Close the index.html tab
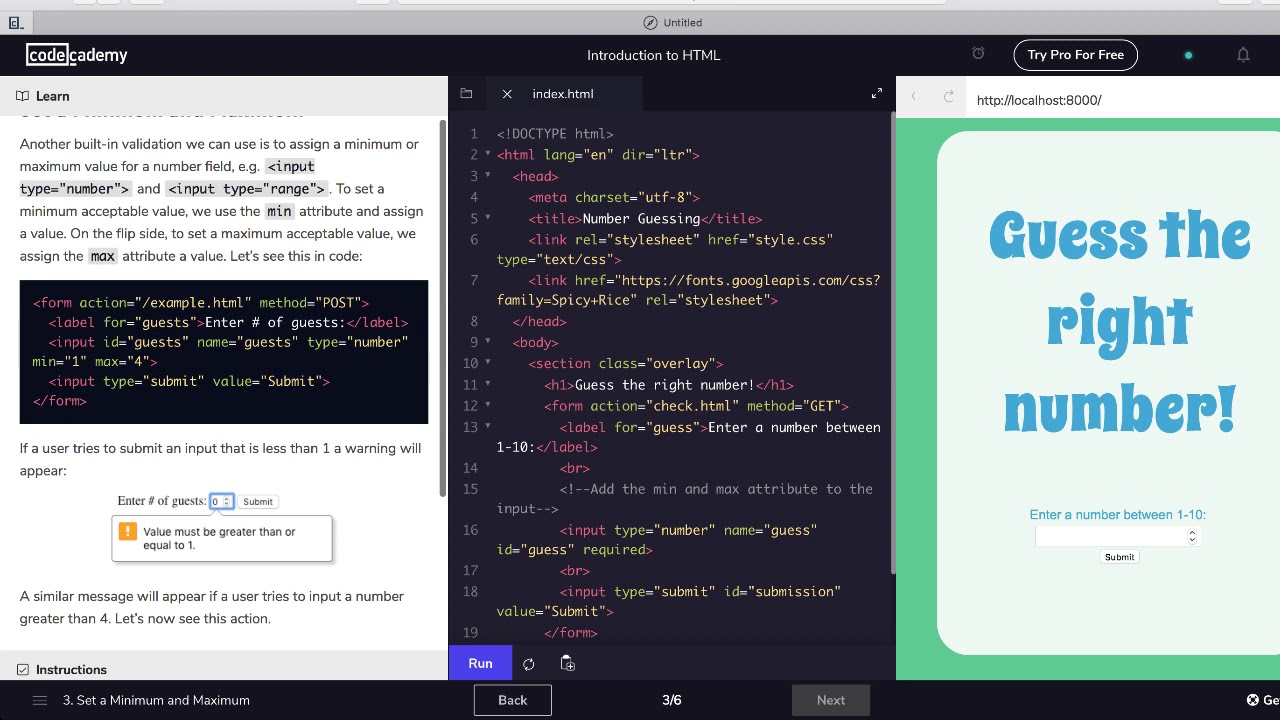1280x720 pixels. coord(507,94)
